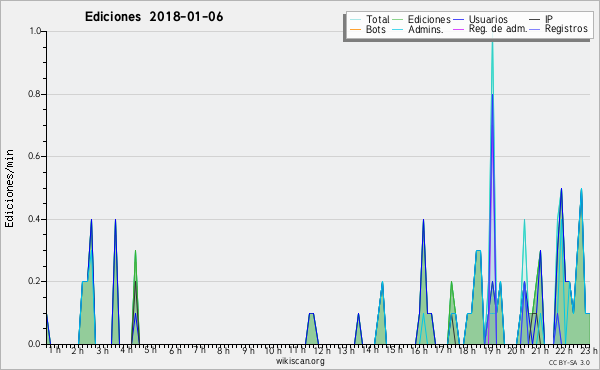Click the CC BY-SA 3.0 license text
Viewport: 600px width, 370px height.
pyautogui.click(x=569, y=362)
